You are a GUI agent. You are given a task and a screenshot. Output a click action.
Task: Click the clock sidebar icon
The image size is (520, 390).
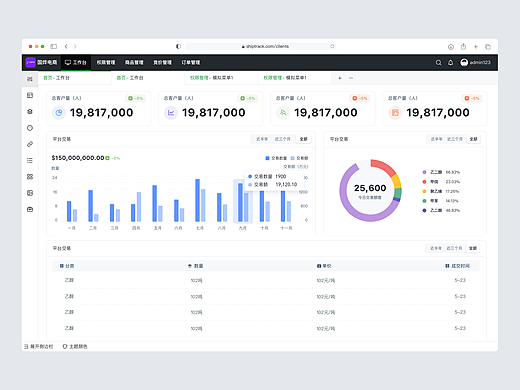click(x=30, y=128)
